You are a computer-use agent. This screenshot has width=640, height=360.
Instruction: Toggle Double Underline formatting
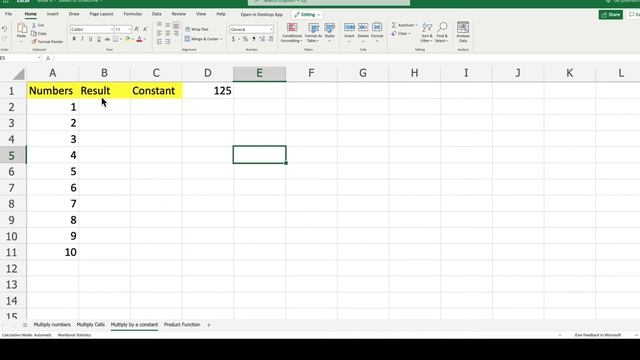pos(98,39)
